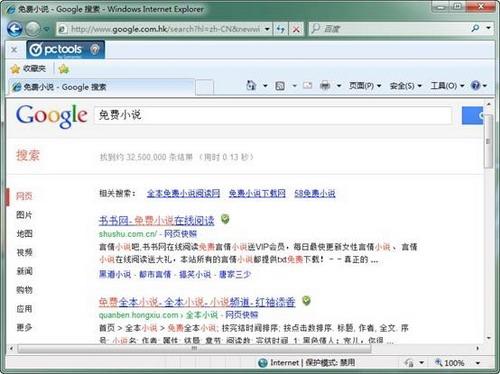Viewport: 500px width, 374px height.
Task: Open related search 58免费小说
Action: 315,193
